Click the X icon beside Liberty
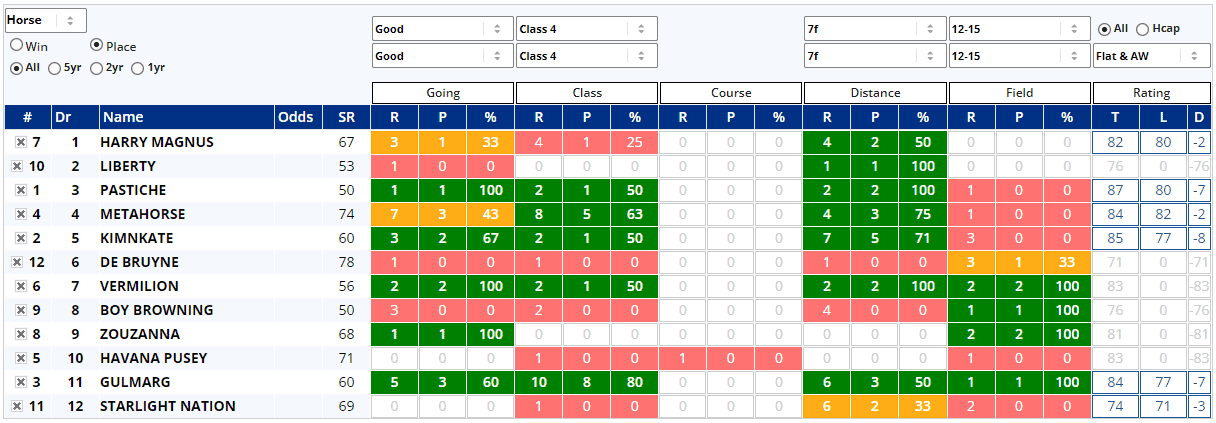1216x423 pixels. pyautogui.click(x=17, y=166)
